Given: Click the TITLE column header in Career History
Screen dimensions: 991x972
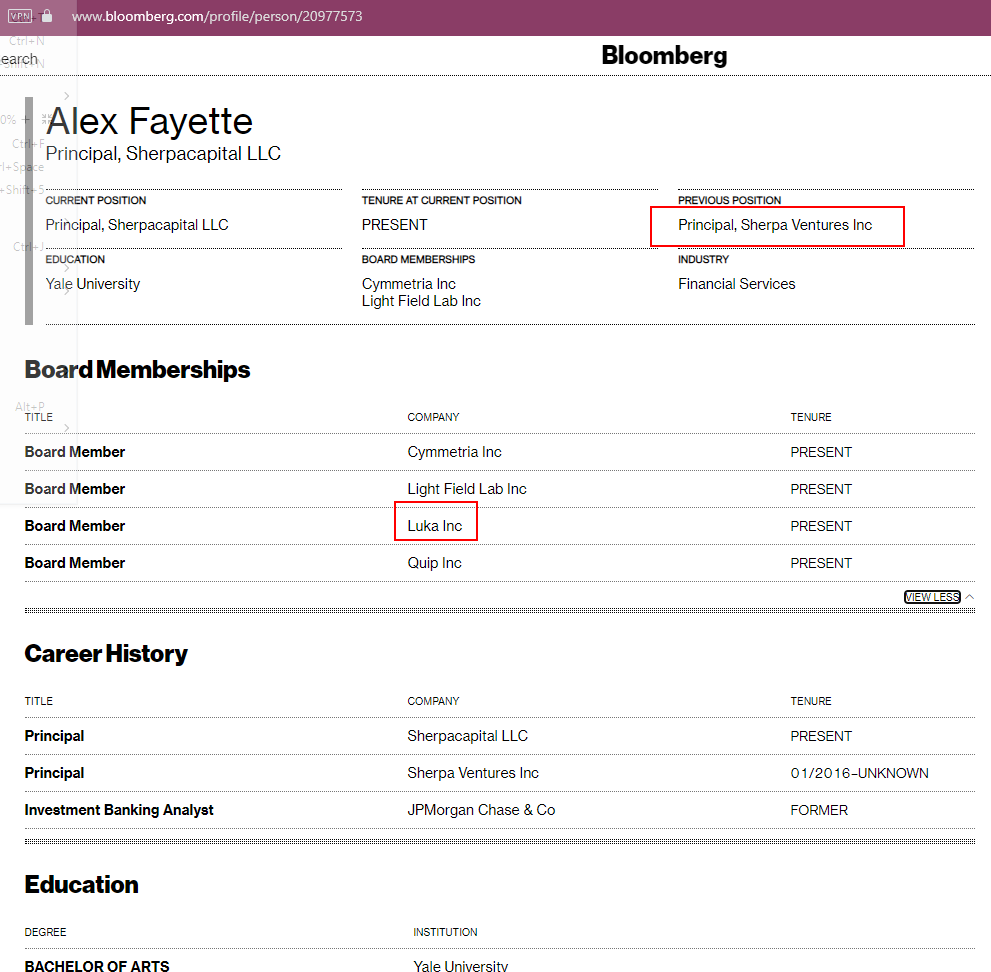Looking at the screenshot, I should click(x=39, y=701).
